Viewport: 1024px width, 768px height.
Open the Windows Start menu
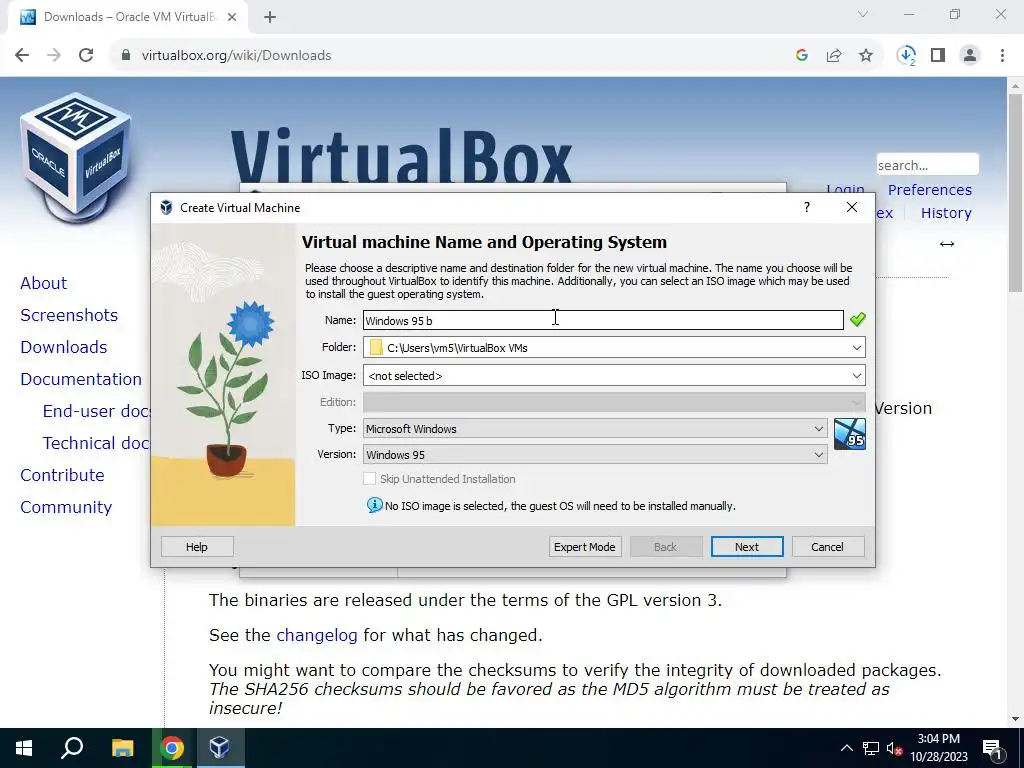click(x=24, y=748)
